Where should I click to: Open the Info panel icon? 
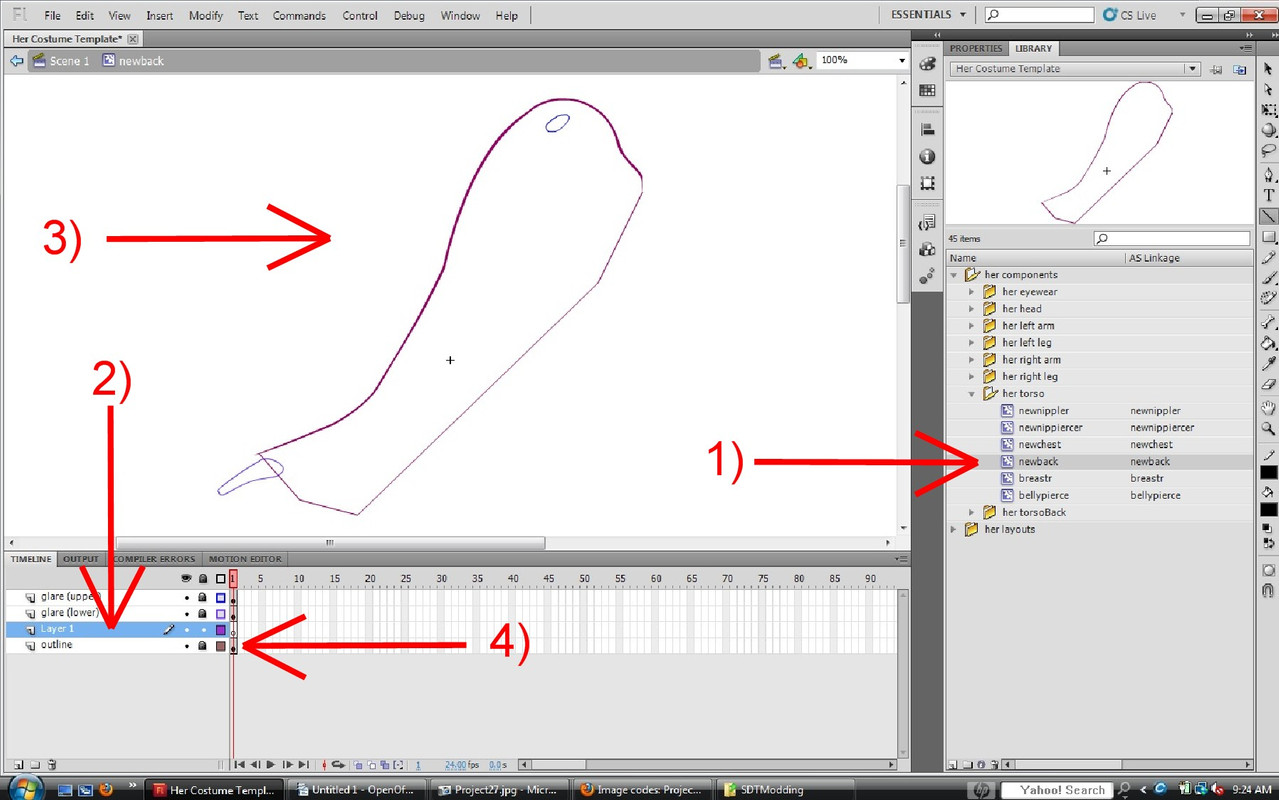click(927, 157)
